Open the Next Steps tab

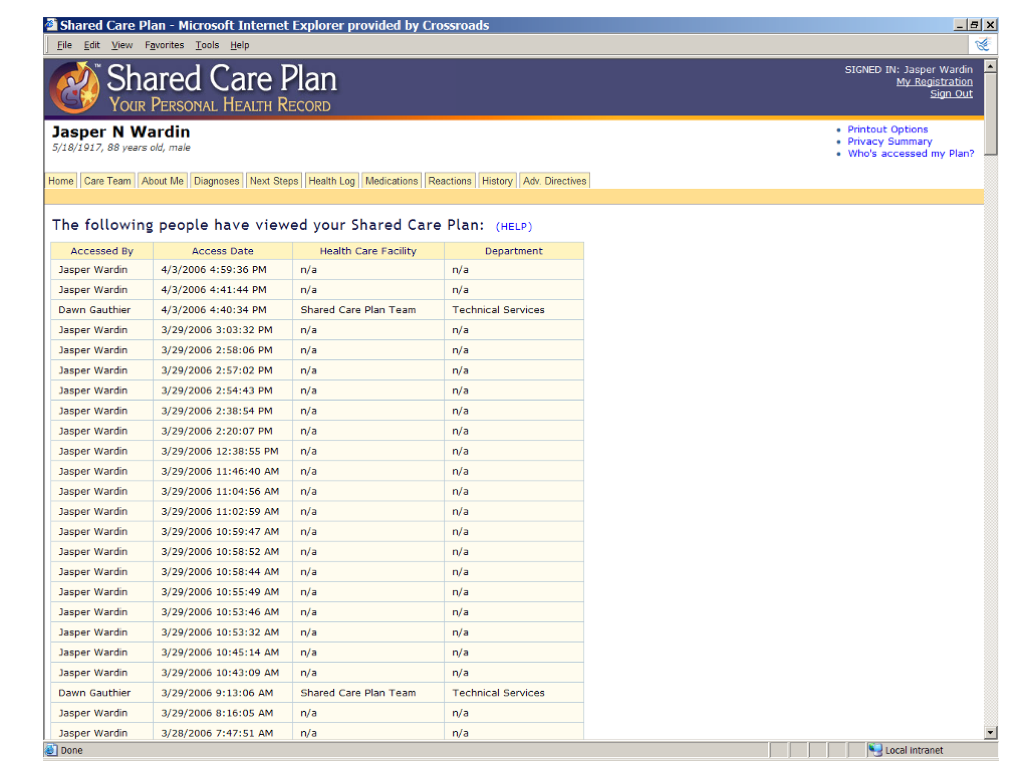pyautogui.click(x=274, y=181)
